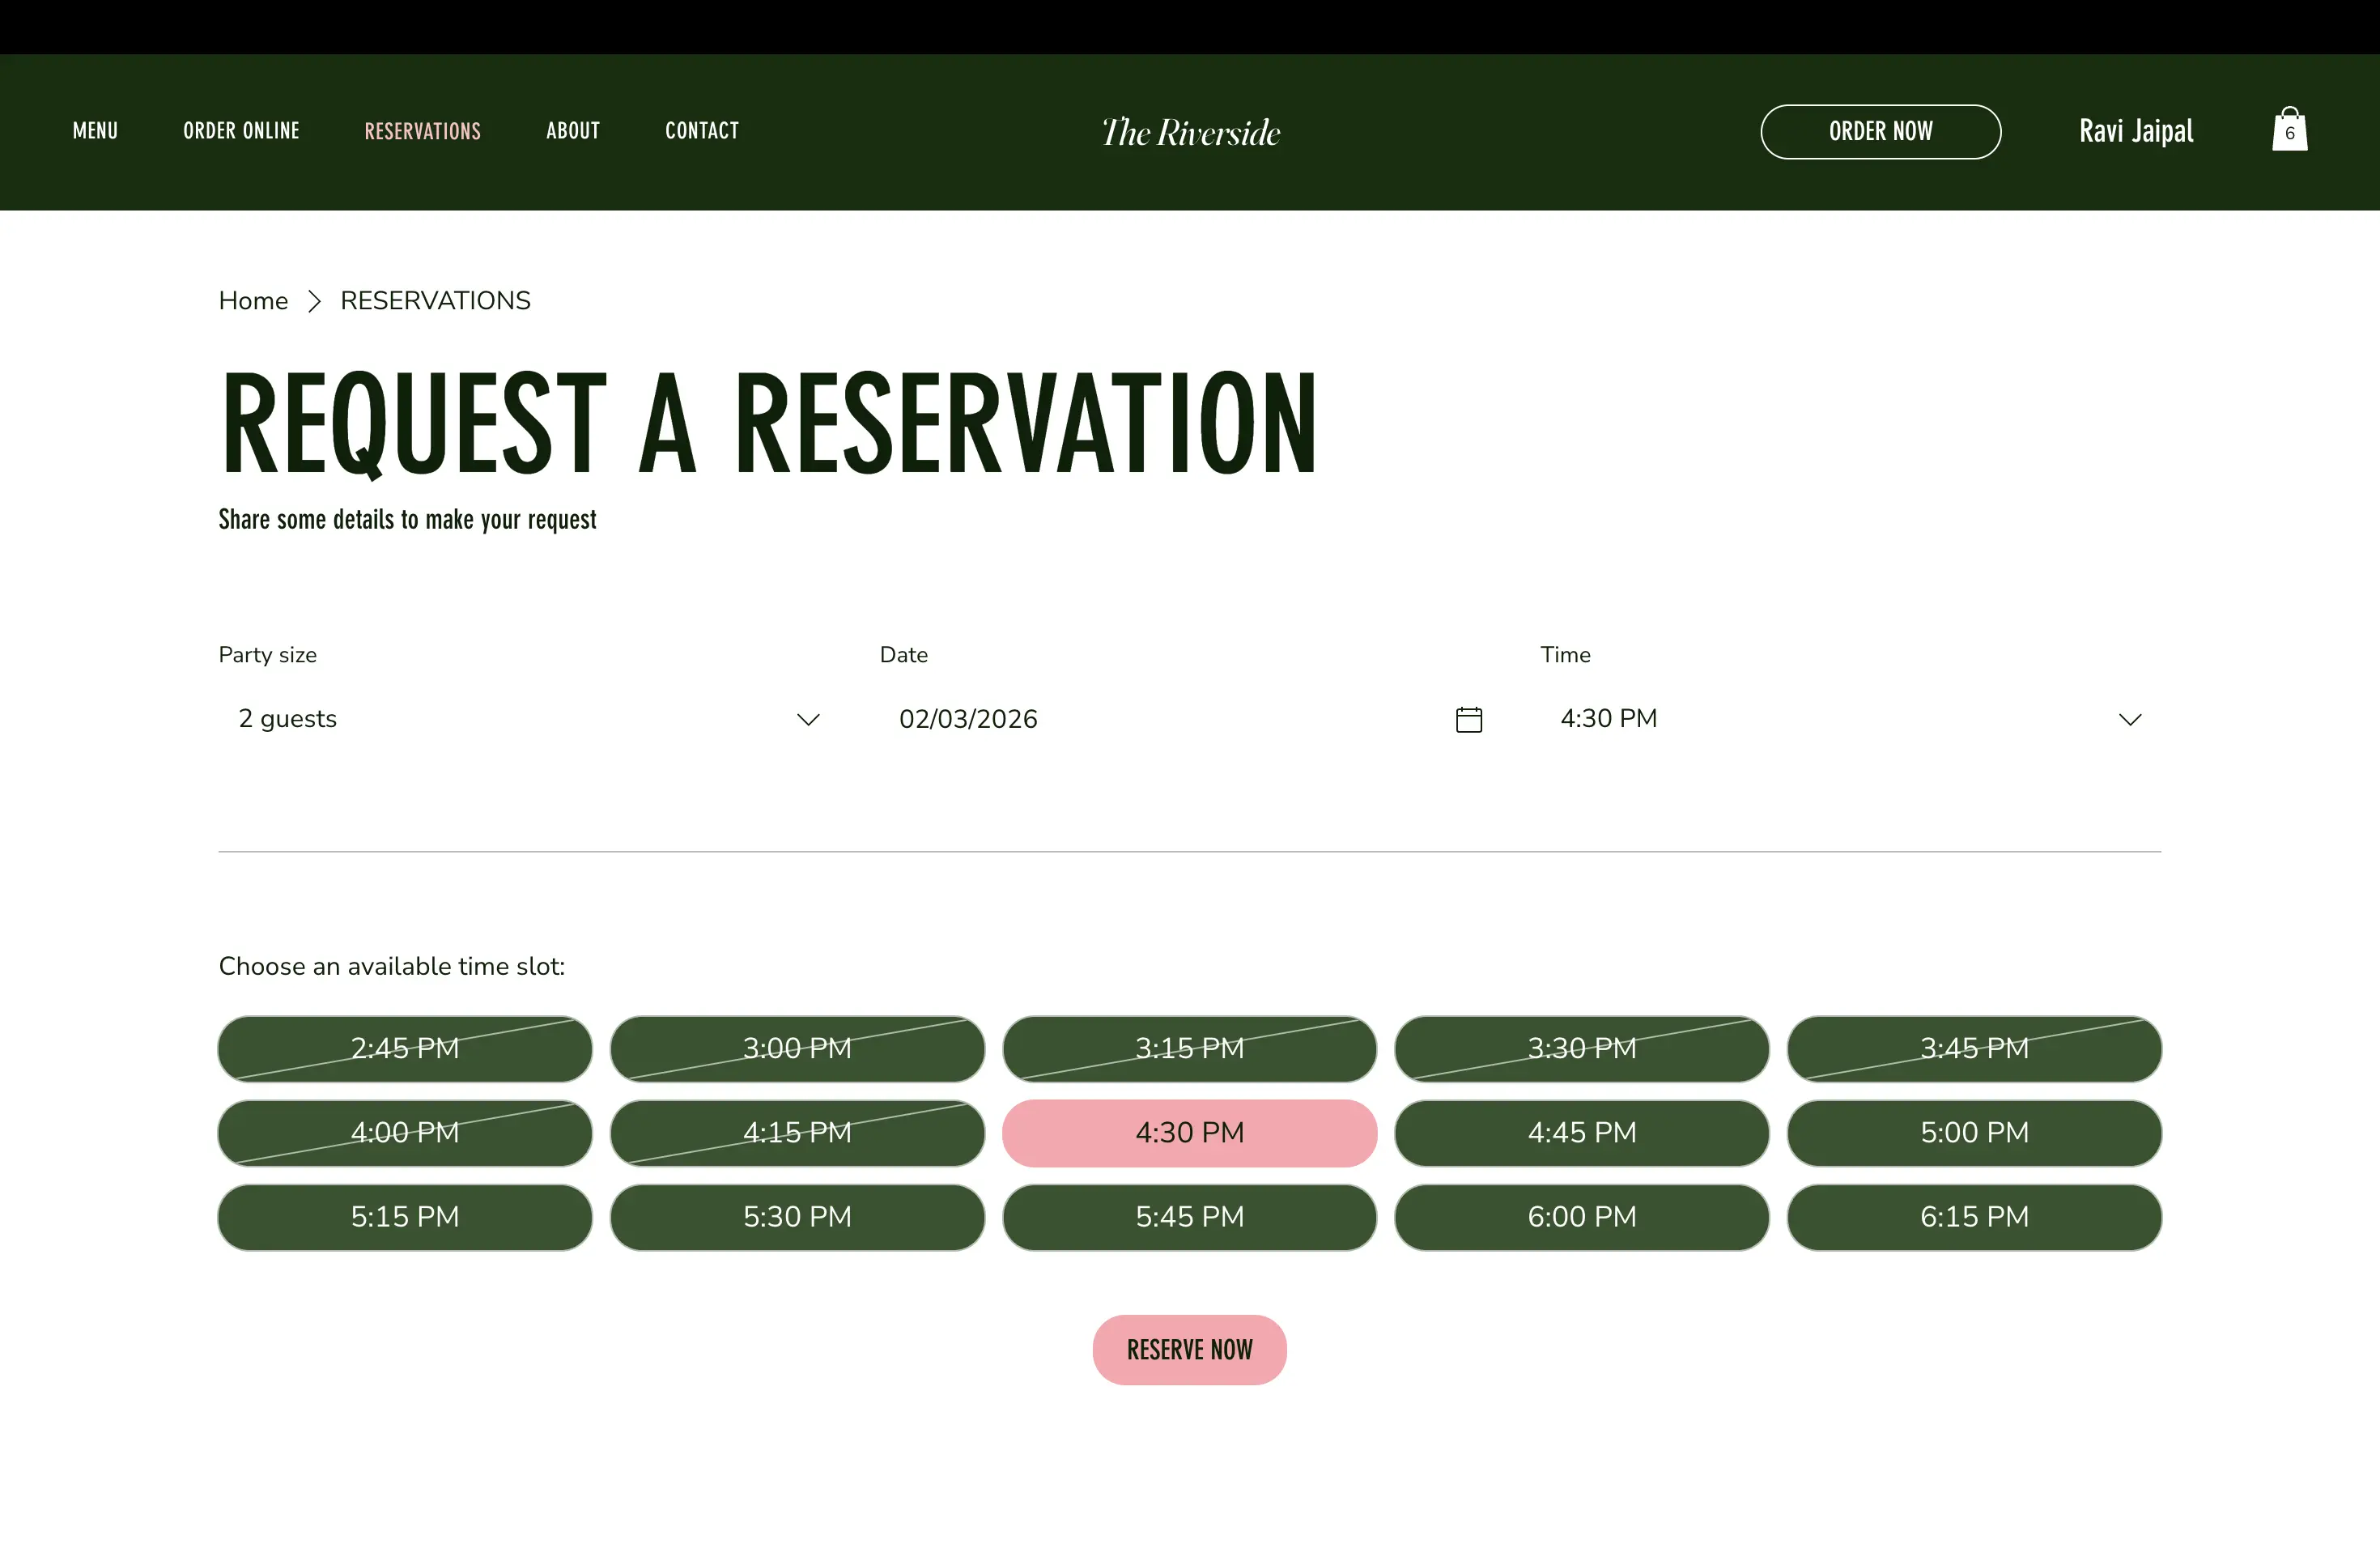This screenshot has width=2380, height=1548.
Task: Open the date picker calendar icon
Action: tap(1468, 719)
